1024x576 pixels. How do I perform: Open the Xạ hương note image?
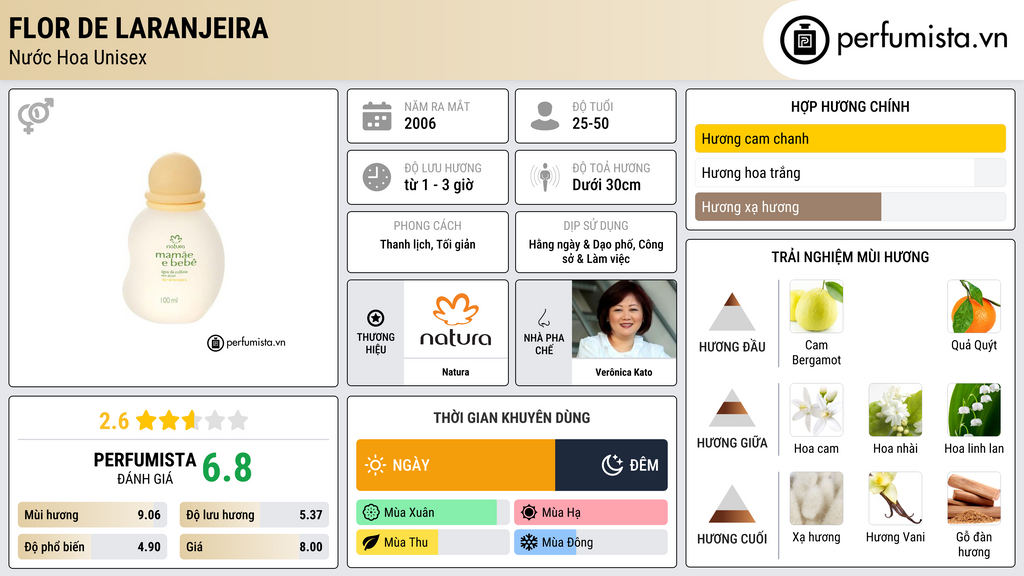click(x=816, y=499)
